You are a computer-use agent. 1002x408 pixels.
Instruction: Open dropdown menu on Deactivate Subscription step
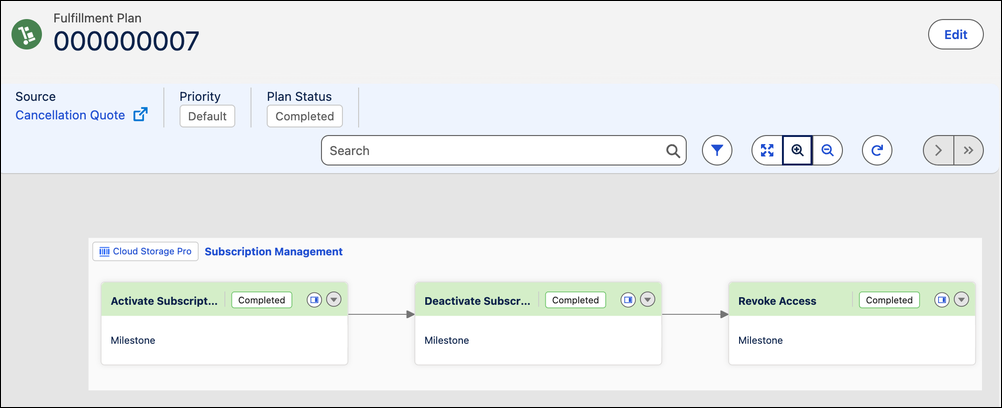point(647,299)
